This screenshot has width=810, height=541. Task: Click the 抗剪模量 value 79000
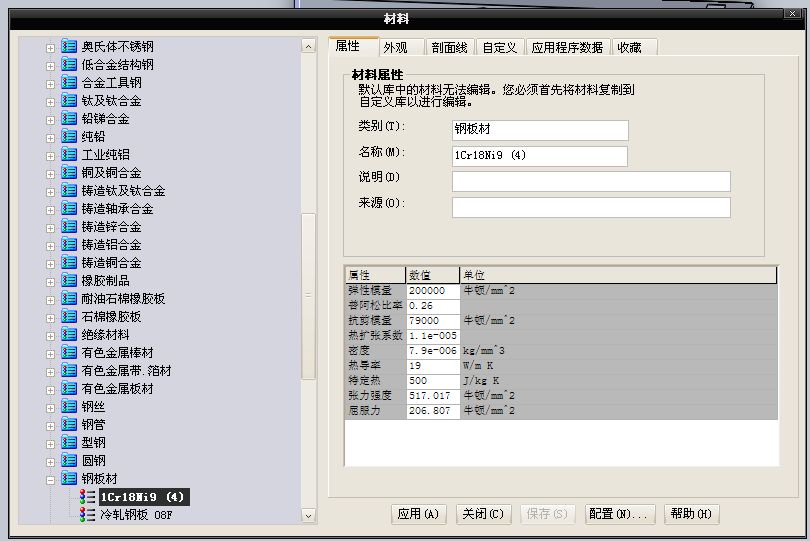point(433,321)
